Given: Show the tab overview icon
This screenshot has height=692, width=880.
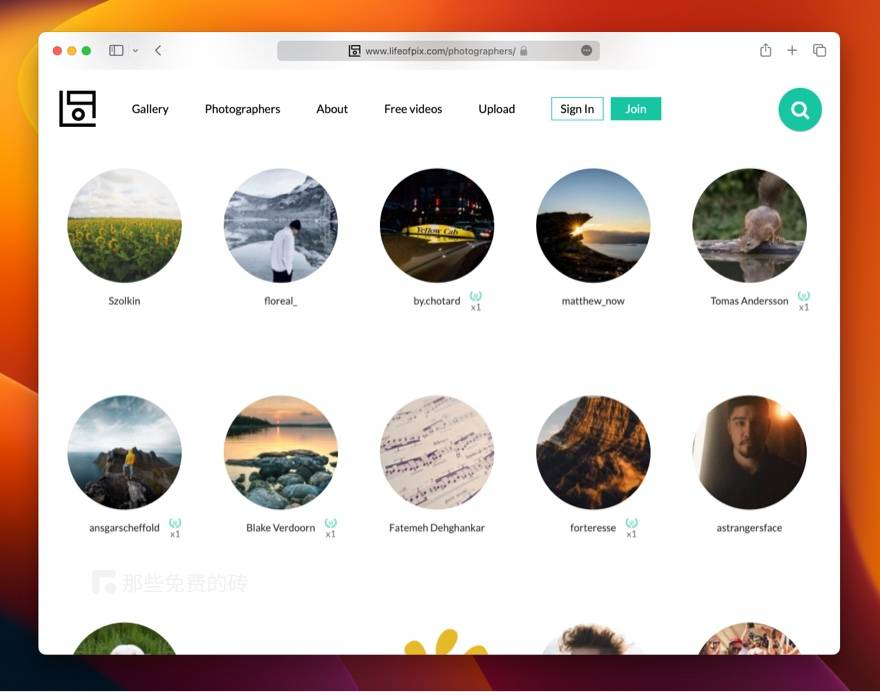Looking at the screenshot, I should [x=819, y=51].
